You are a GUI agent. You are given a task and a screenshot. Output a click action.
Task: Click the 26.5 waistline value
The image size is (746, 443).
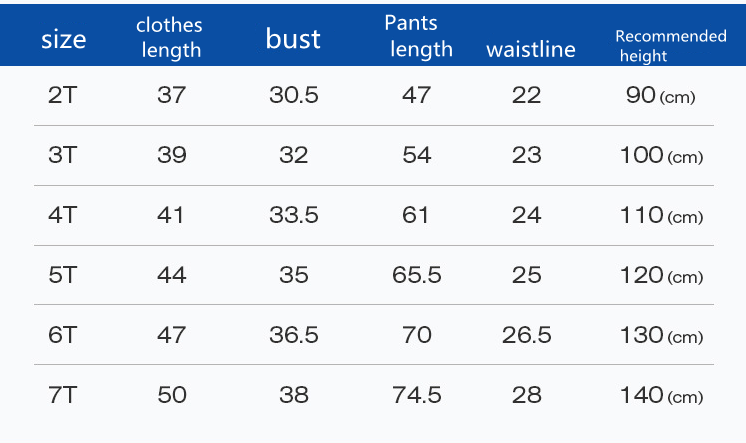pyautogui.click(x=527, y=335)
